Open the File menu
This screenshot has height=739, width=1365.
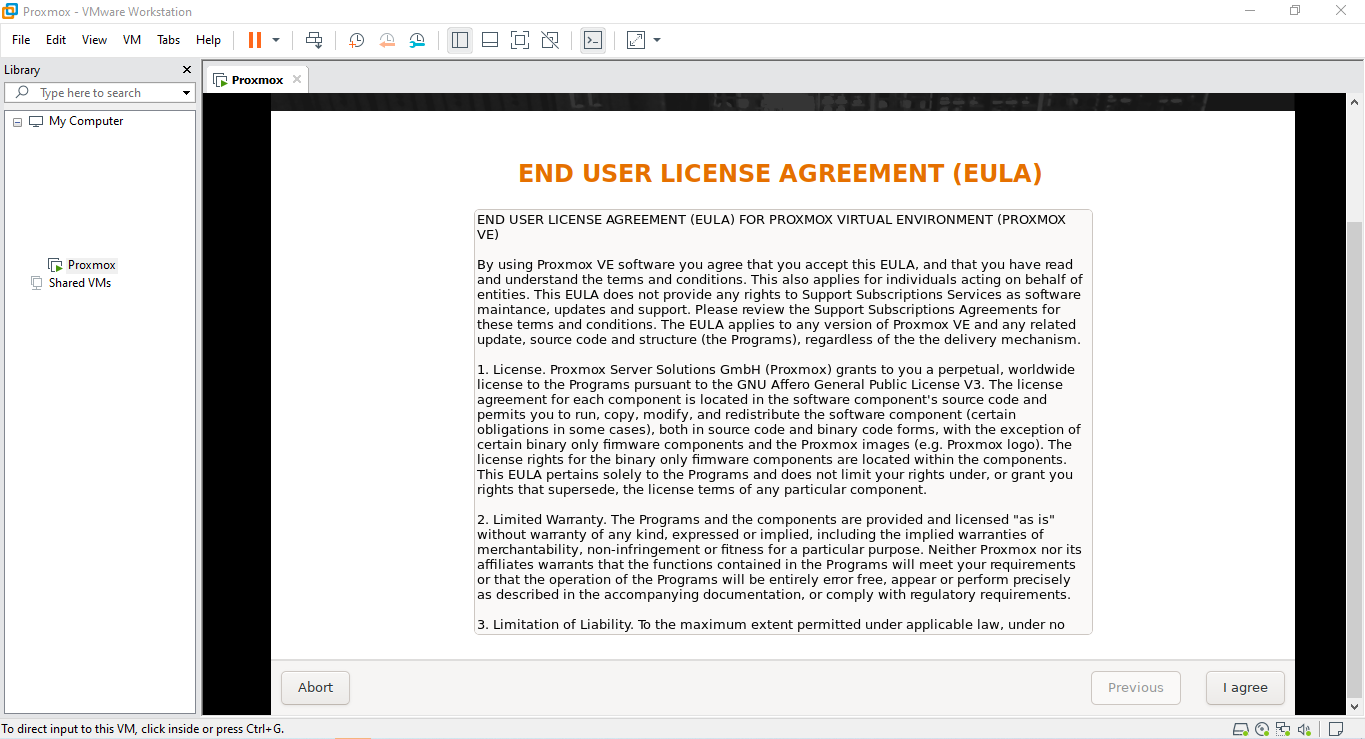[x=21, y=40]
